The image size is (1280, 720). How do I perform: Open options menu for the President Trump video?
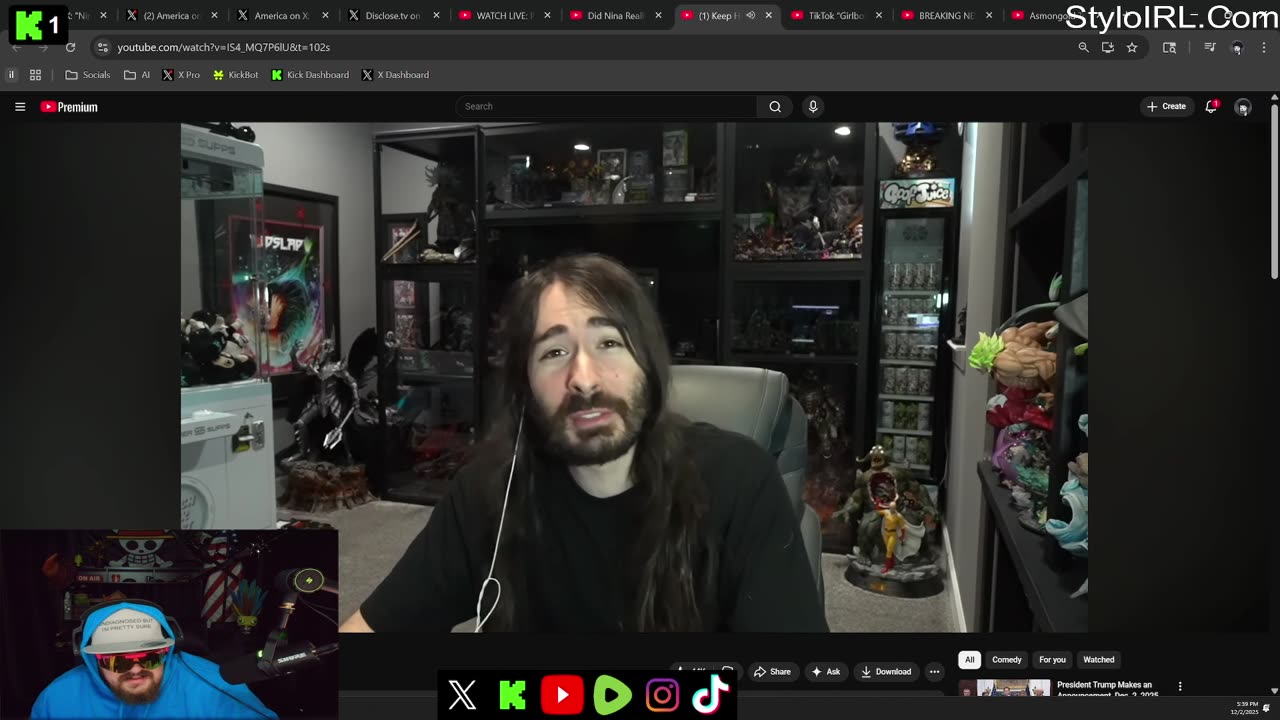coord(1180,686)
